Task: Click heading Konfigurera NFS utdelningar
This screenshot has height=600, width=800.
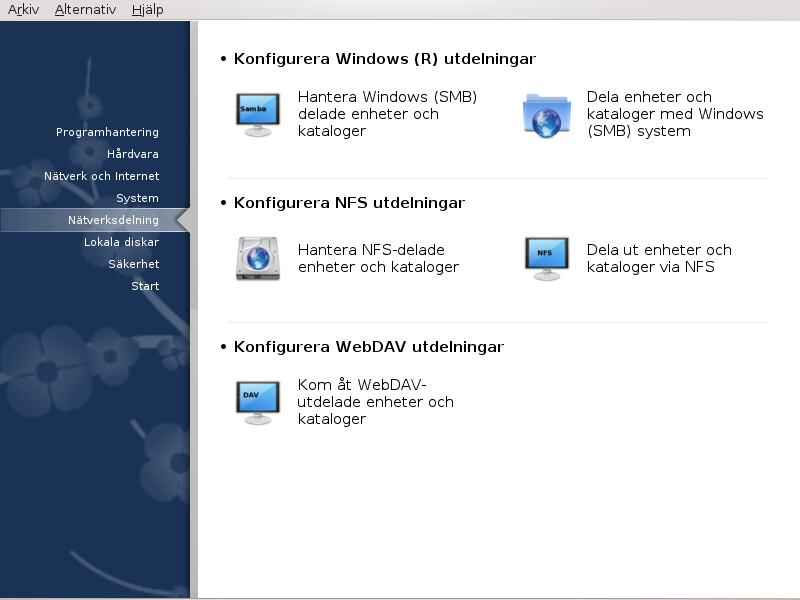Action: click(x=349, y=203)
